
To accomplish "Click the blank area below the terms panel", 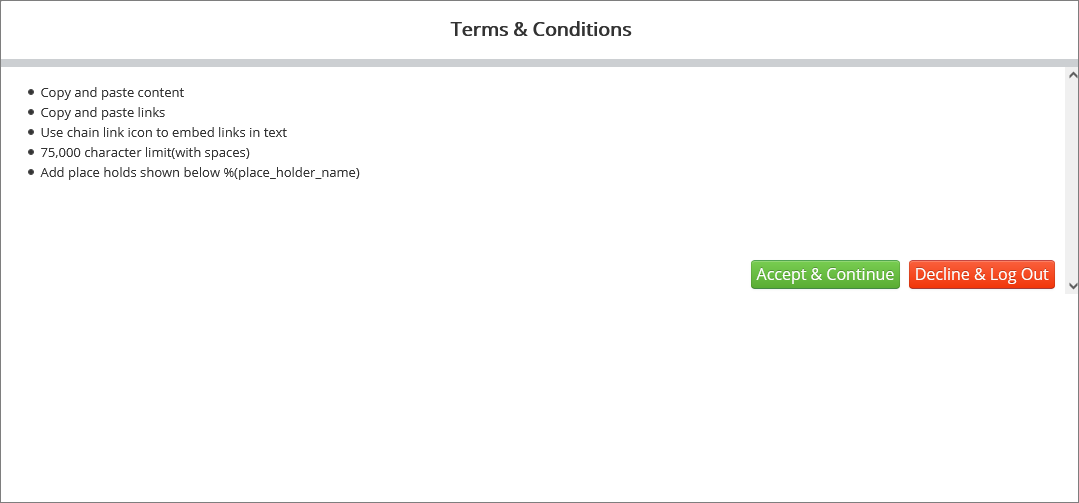I will 540,400.
